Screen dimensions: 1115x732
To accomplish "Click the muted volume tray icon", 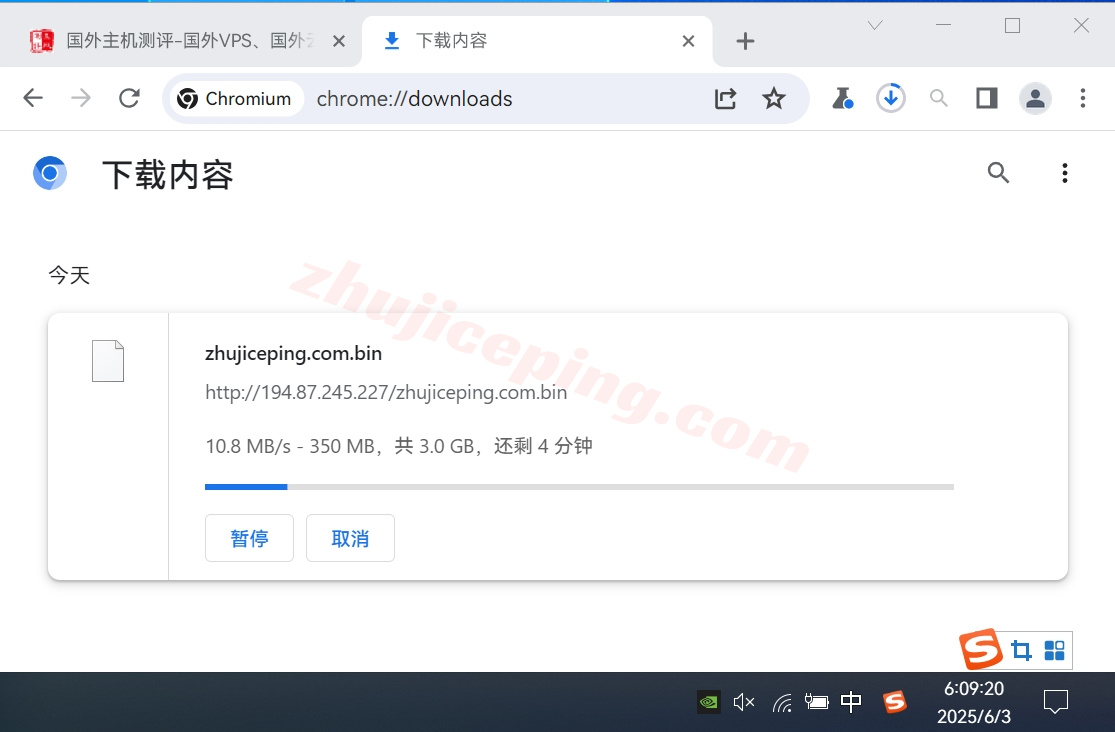I will click(x=744, y=702).
